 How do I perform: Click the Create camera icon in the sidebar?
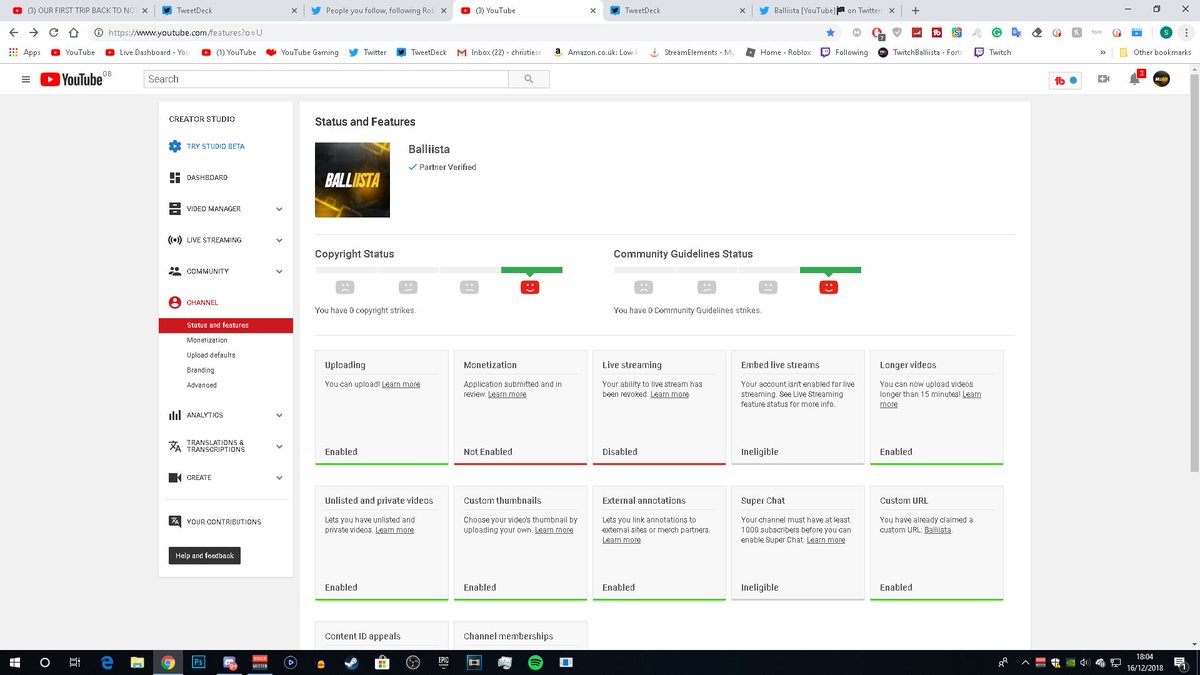click(175, 478)
